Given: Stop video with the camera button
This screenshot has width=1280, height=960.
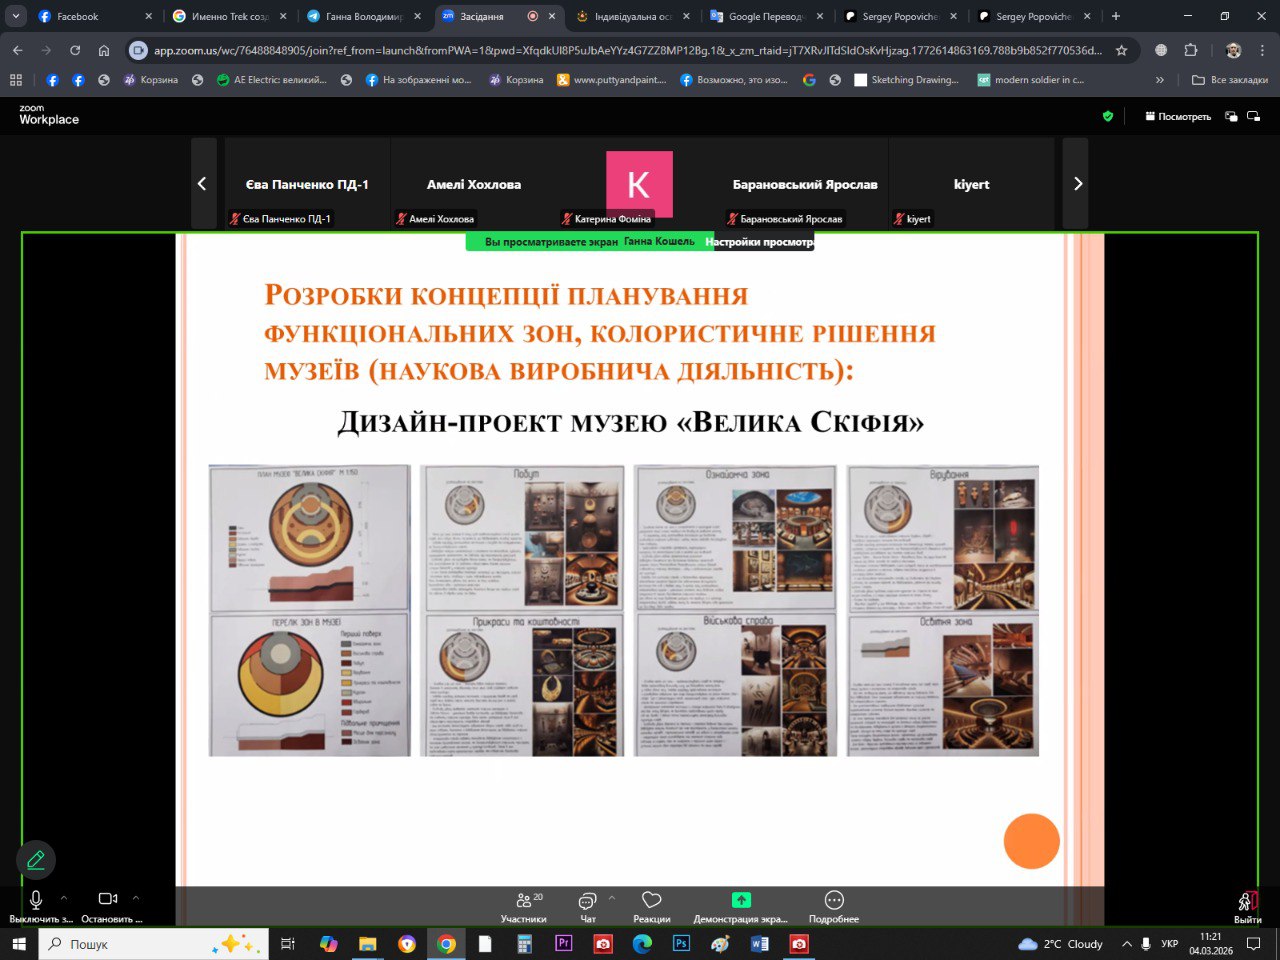Looking at the screenshot, I should 108,900.
